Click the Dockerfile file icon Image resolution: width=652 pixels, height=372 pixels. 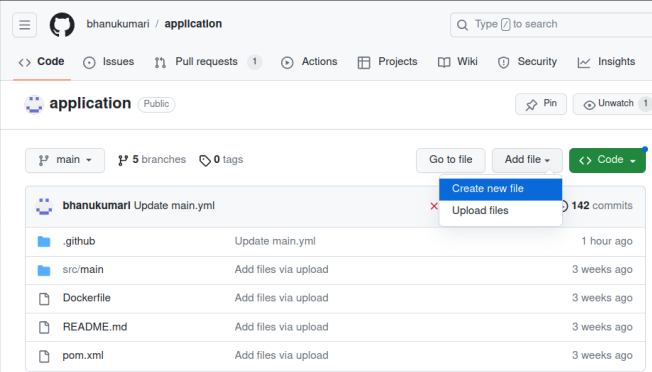[44, 298]
